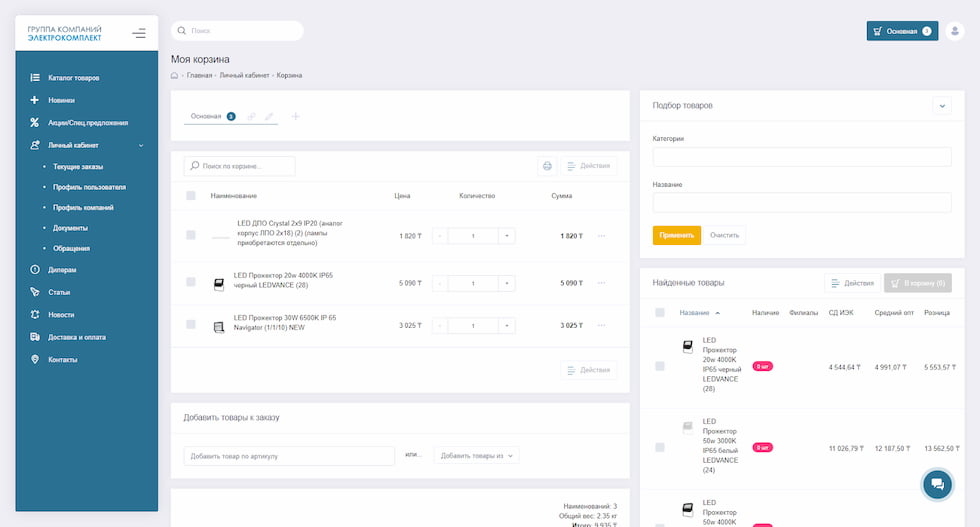Increase quantity of LED Прожектор 30W Navigator

click(507, 326)
